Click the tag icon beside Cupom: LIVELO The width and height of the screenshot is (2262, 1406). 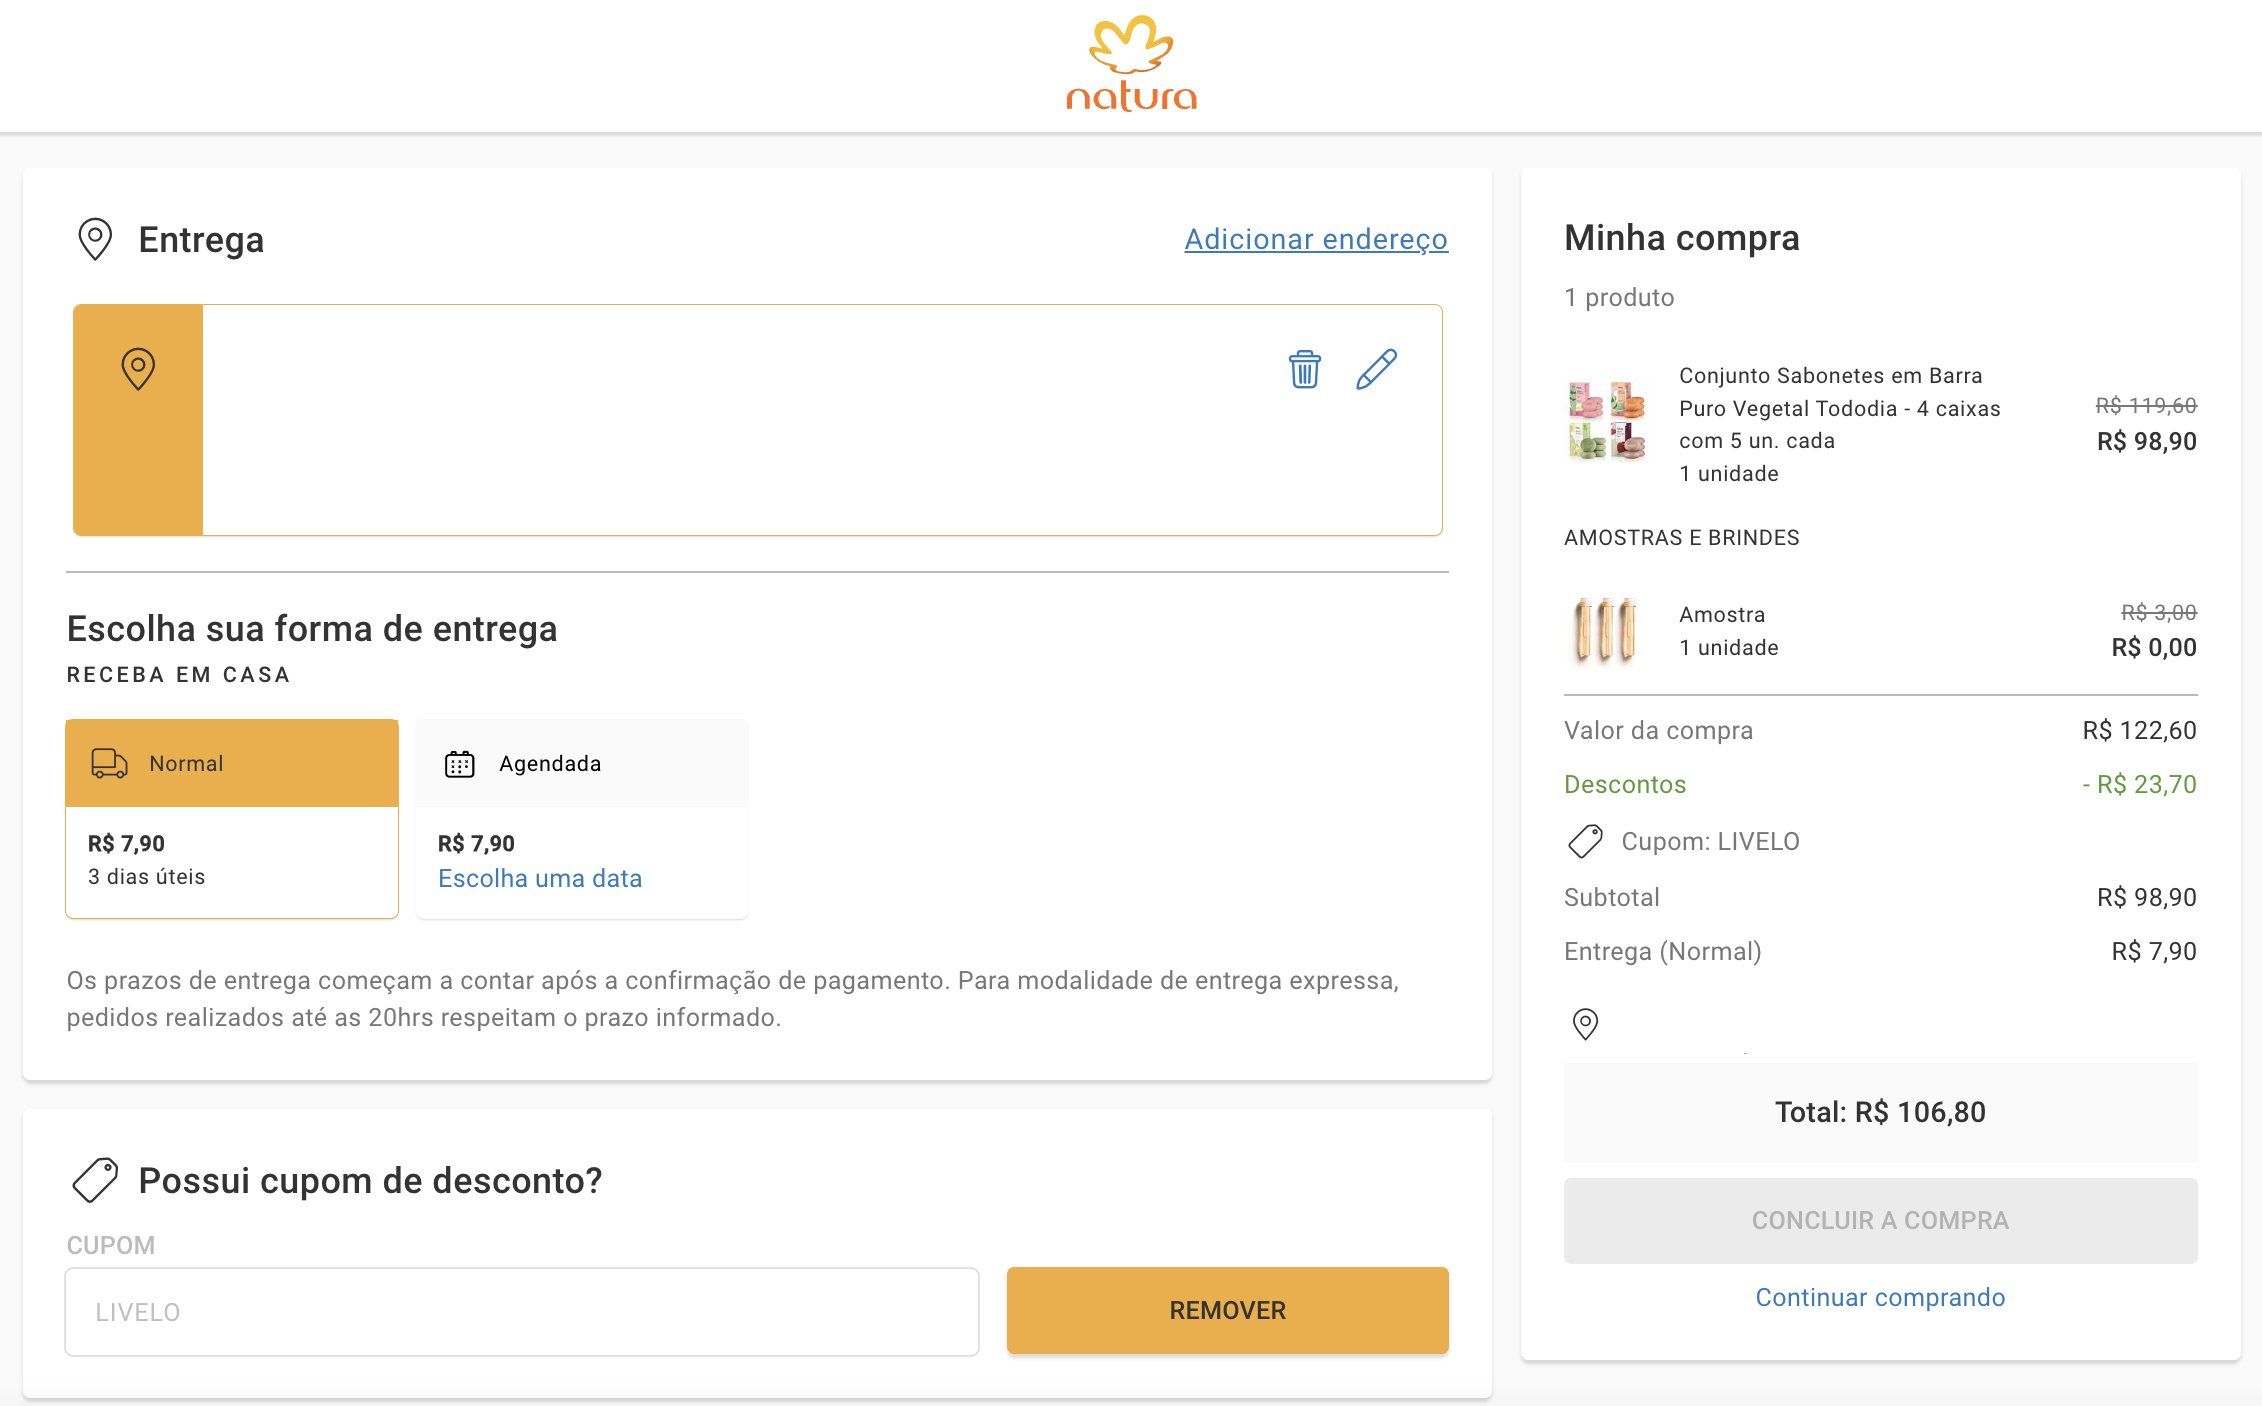click(x=1585, y=841)
